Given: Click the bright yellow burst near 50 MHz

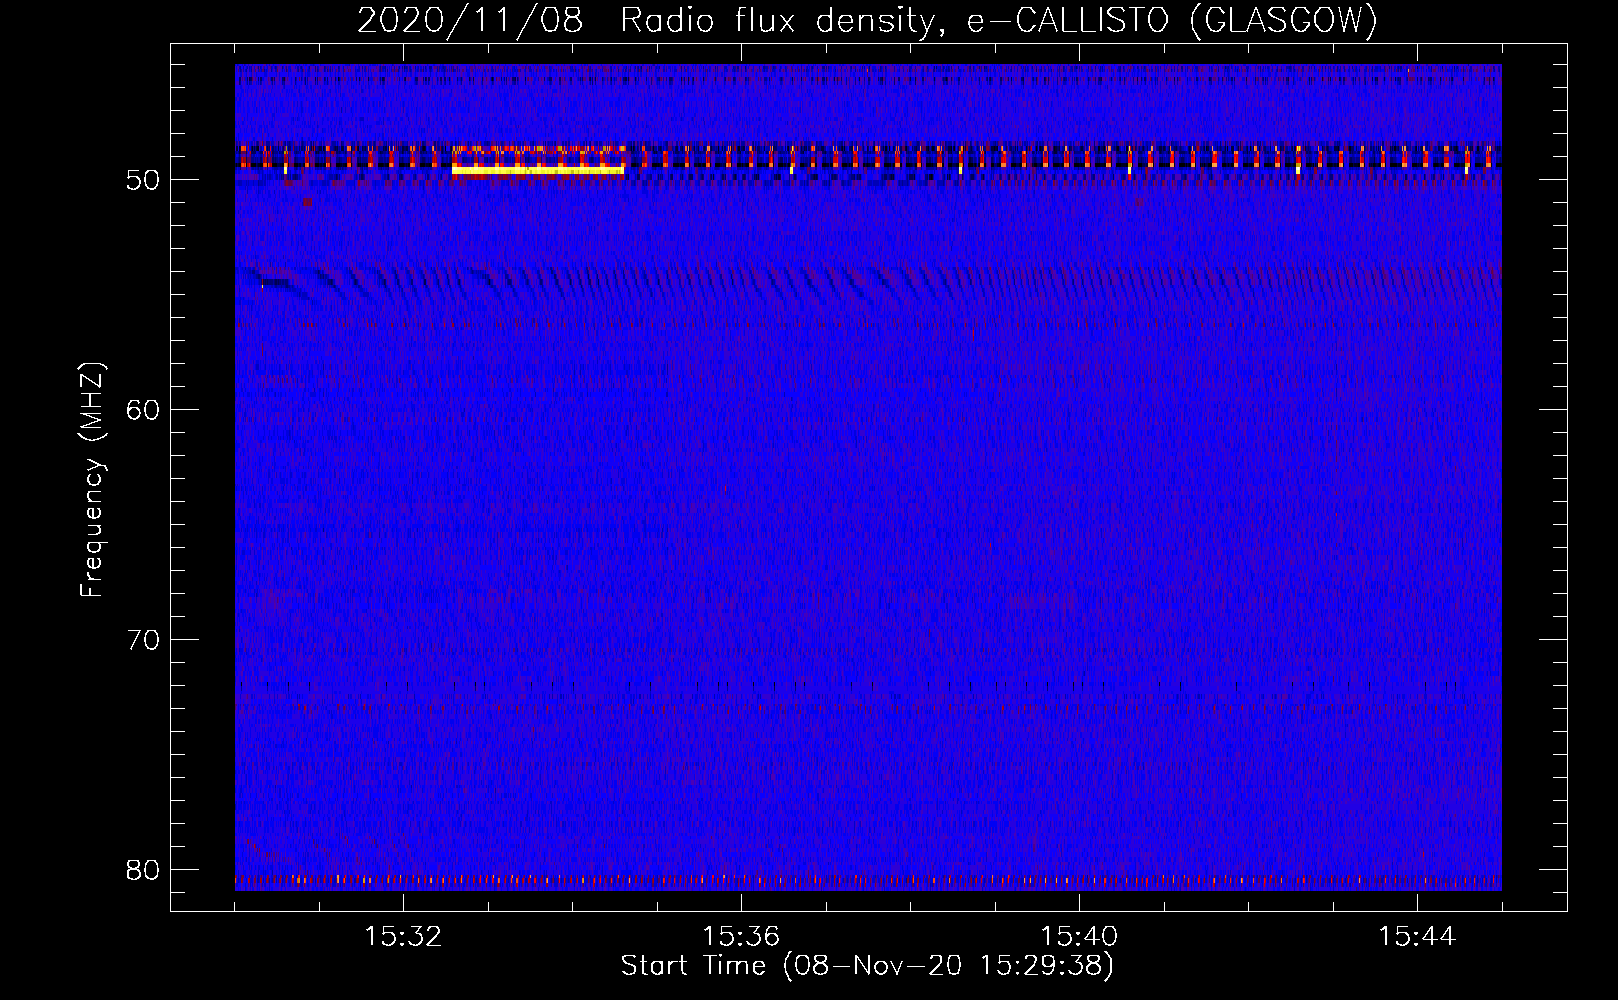Looking at the screenshot, I should 538,171.
